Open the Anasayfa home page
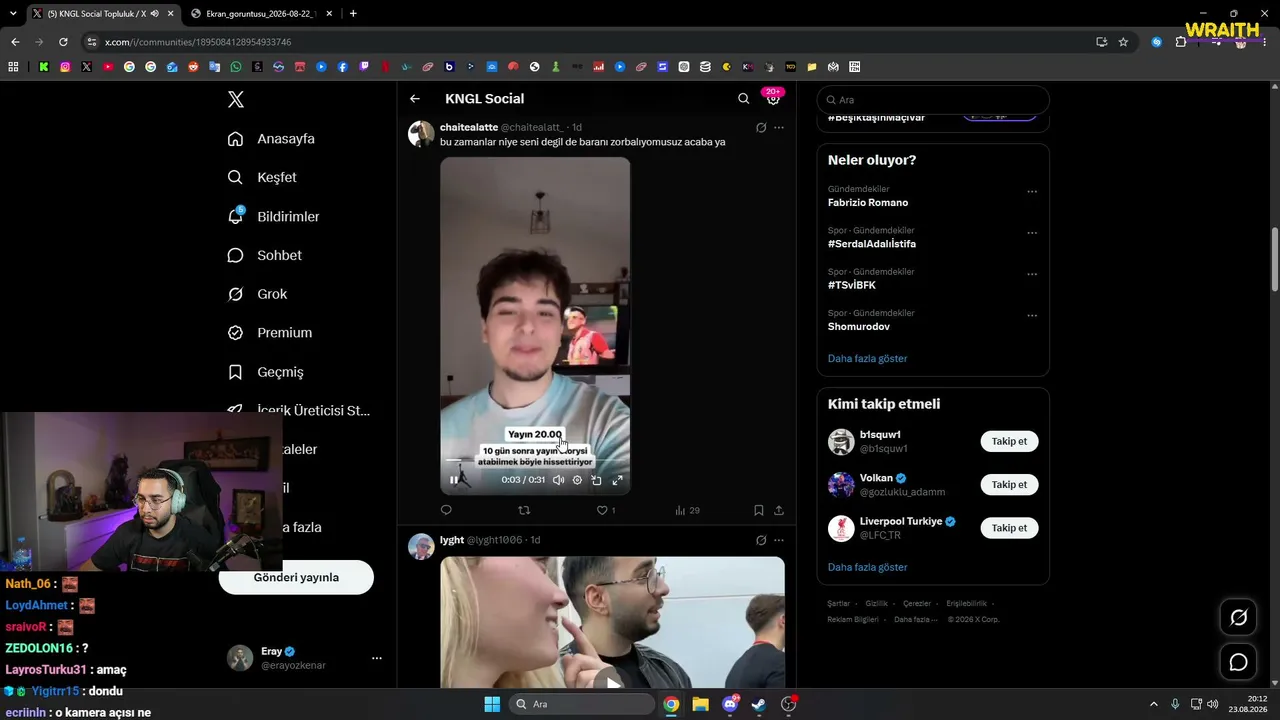This screenshot has height=720, width=1280. pos(271,139)
